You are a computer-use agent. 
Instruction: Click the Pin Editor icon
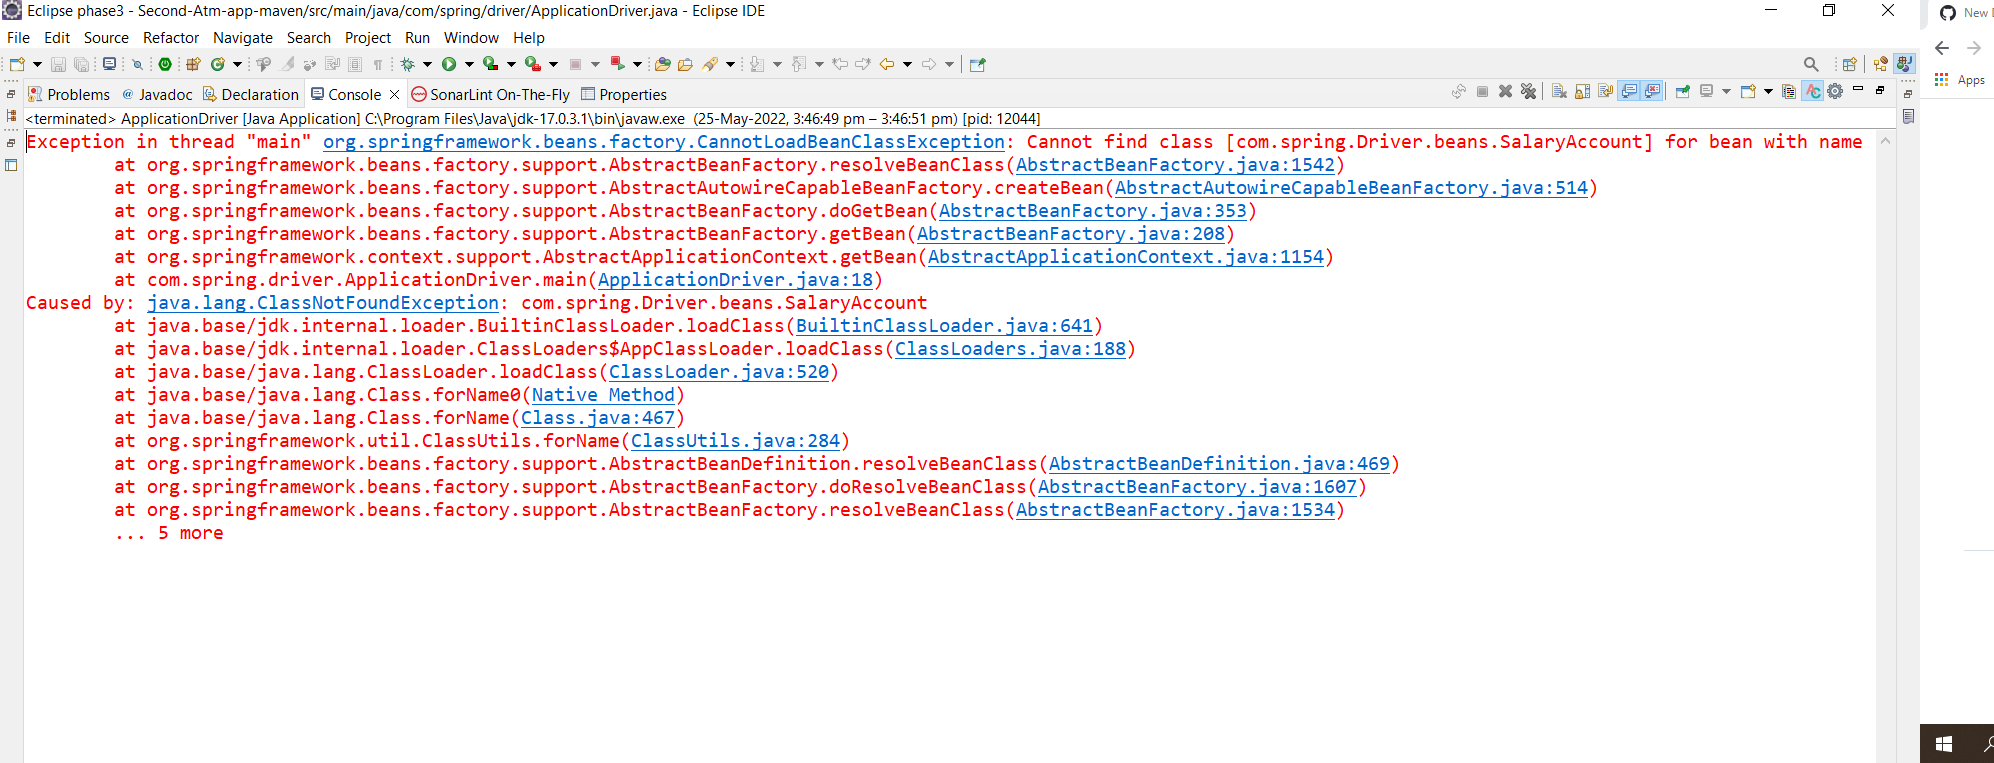point(978,64)
